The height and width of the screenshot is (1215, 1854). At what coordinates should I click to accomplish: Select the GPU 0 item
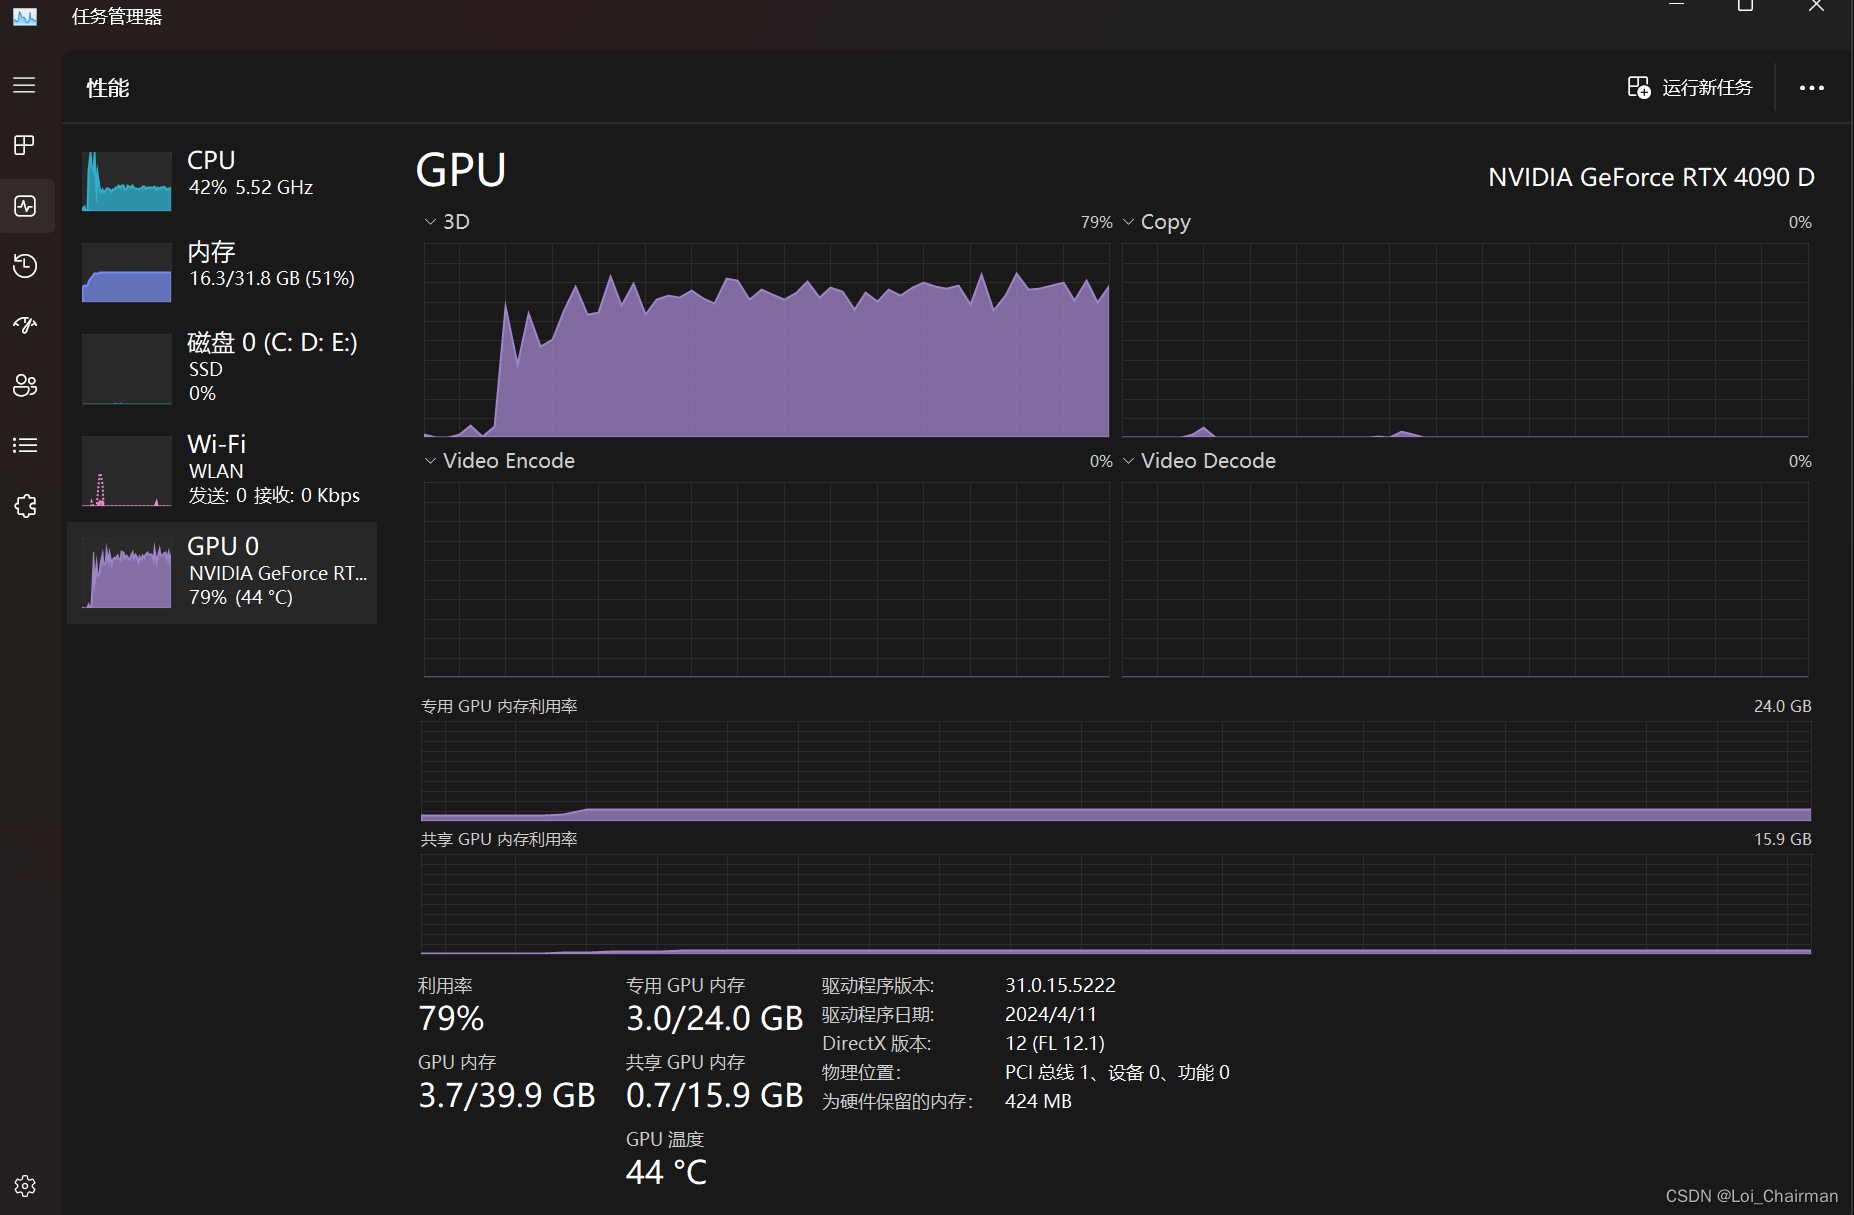click(x=222, y=573)
